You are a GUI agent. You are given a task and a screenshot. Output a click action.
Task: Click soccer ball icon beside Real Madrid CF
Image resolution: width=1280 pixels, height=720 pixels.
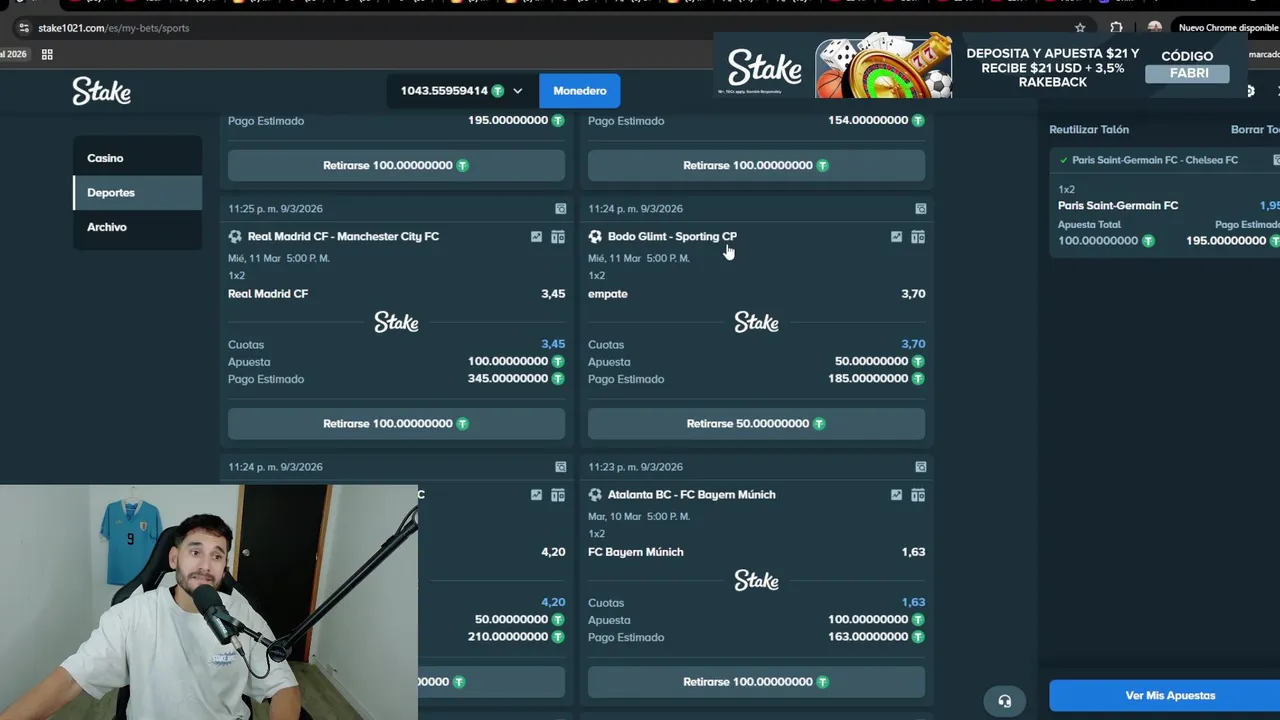pos(235,237)
